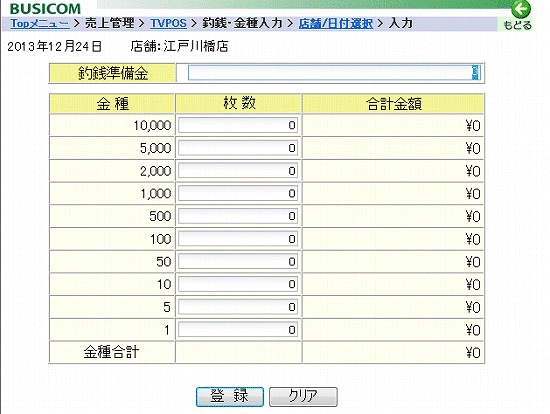Viewport: 550px width, 414px height.
Task: Click the 合計金額 column header
Action: point(393,104)
